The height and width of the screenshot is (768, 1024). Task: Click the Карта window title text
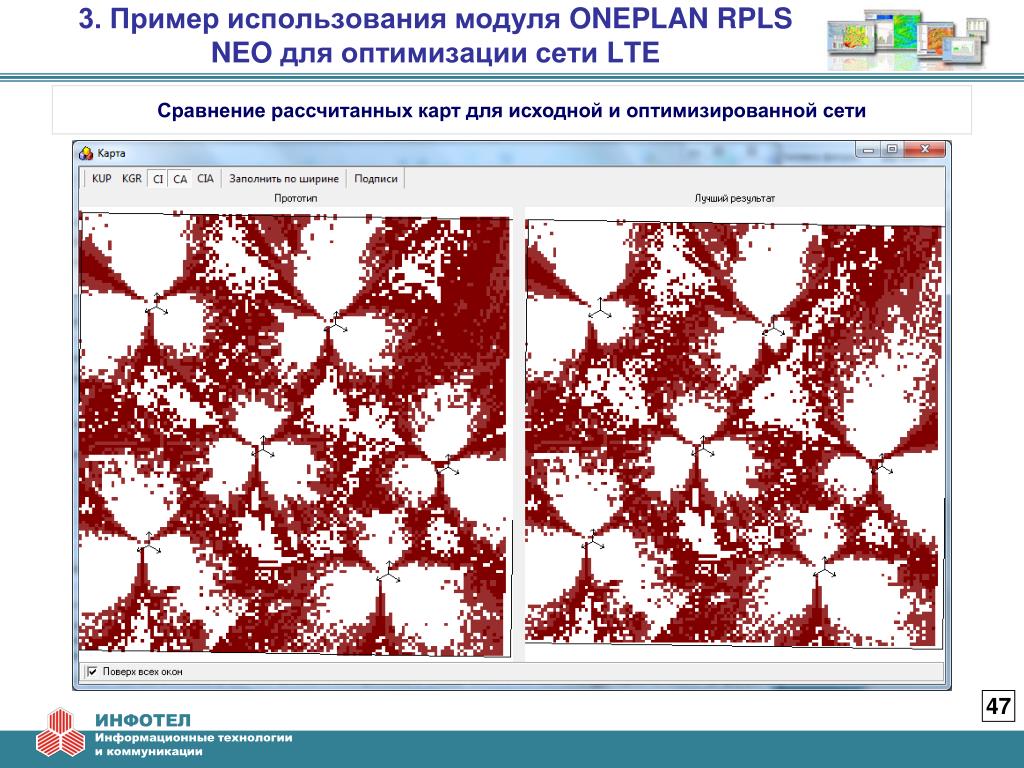111,153
